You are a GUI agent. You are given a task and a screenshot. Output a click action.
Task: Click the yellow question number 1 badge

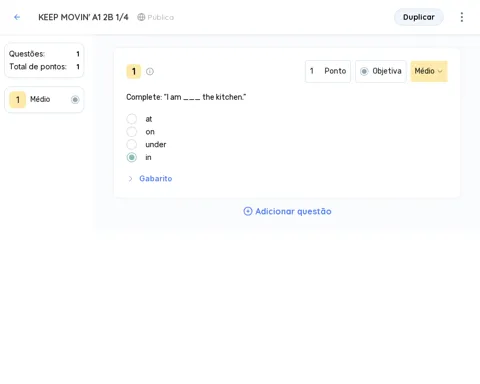click(x=134, y=71)
